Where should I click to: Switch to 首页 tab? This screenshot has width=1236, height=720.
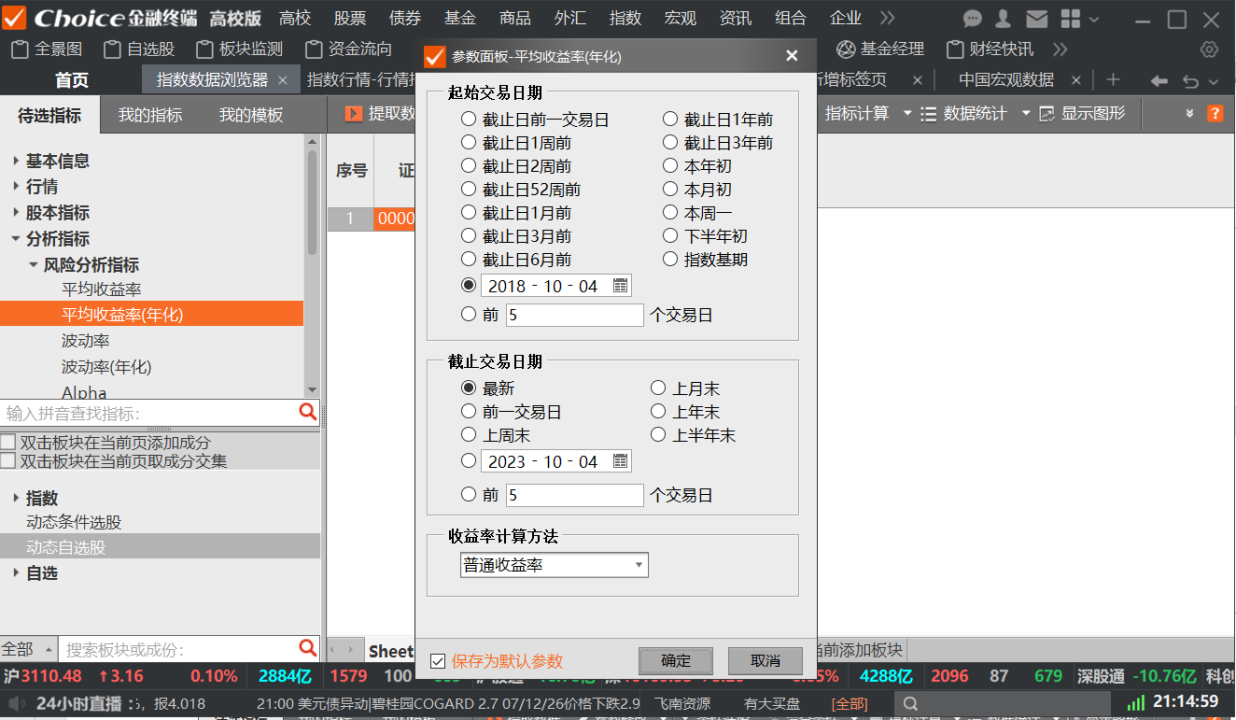click(72, 80)
